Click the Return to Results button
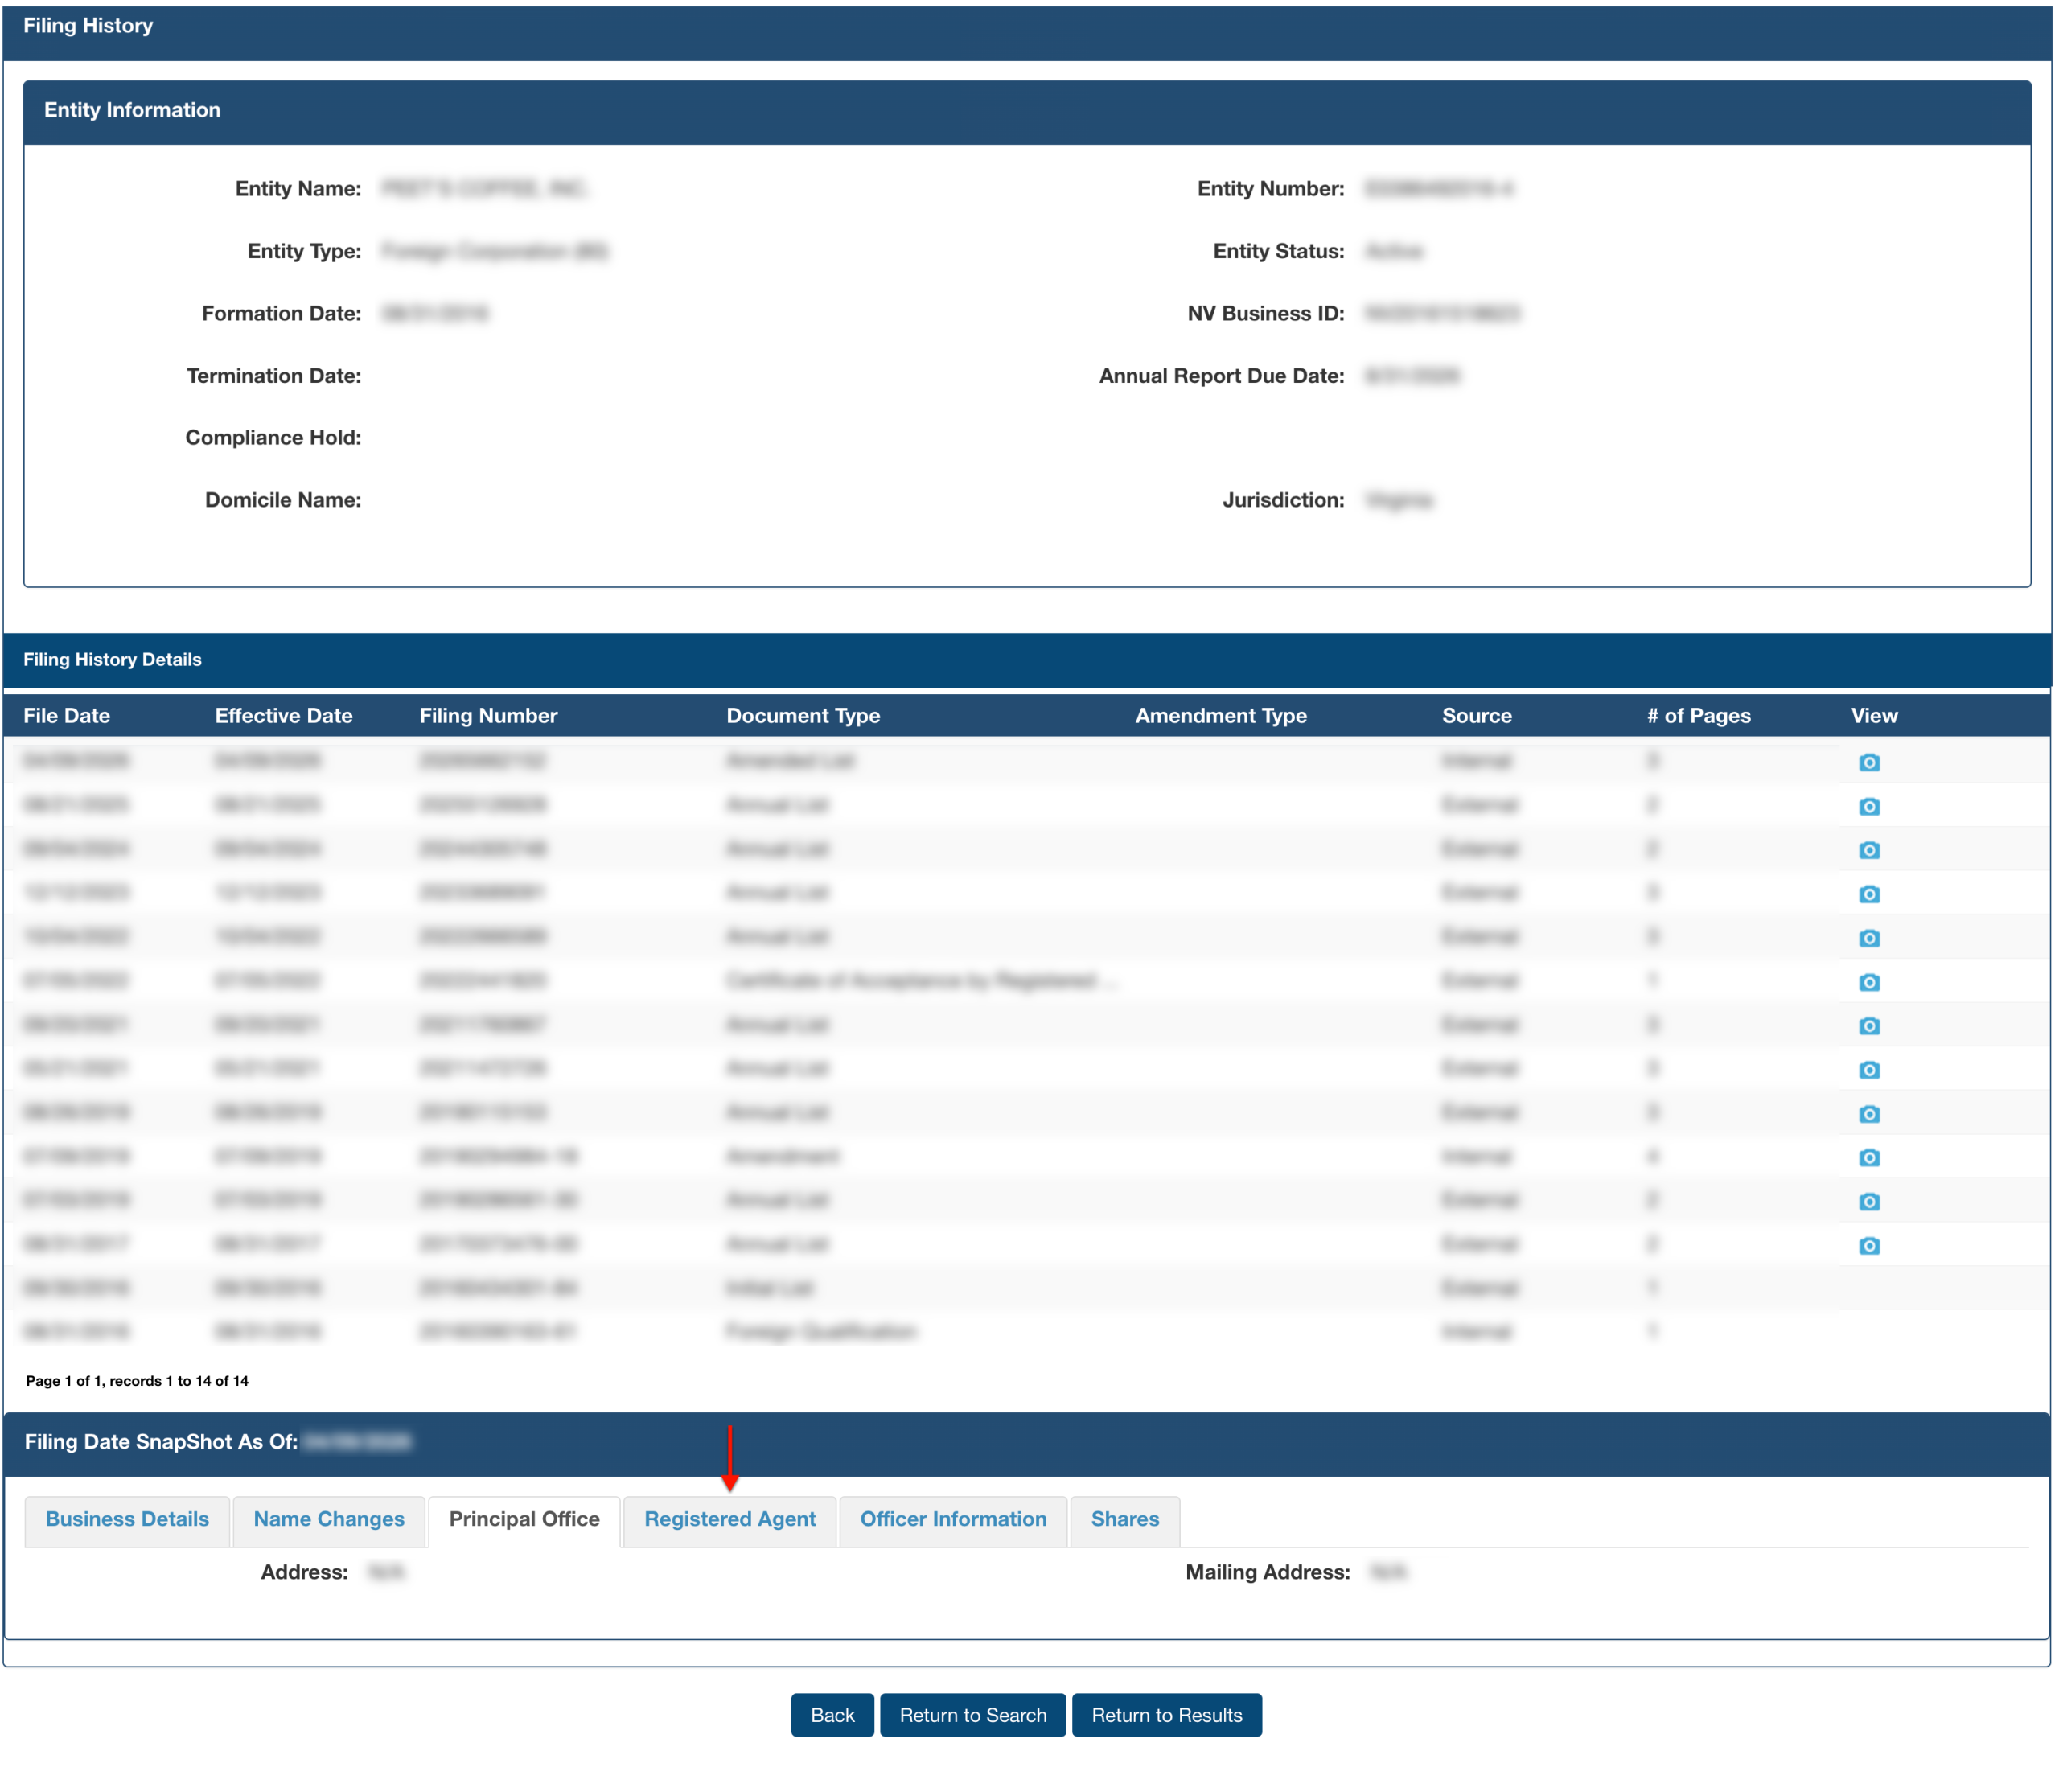This screenshot has height=1792, width=2059. (1166, 1715)
